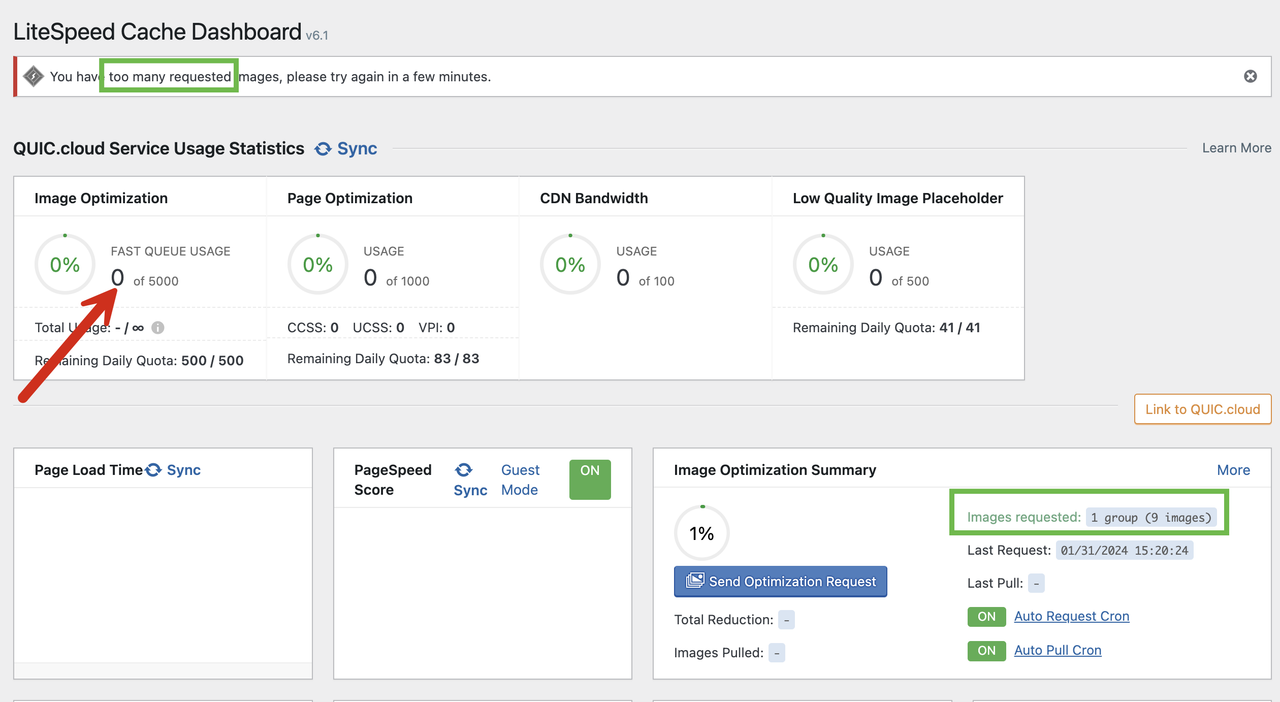This screenshot has width=1280, height=702.
Task: Click the LiteSpeed diamond icon in the notice
Action: tap(33, 76)
